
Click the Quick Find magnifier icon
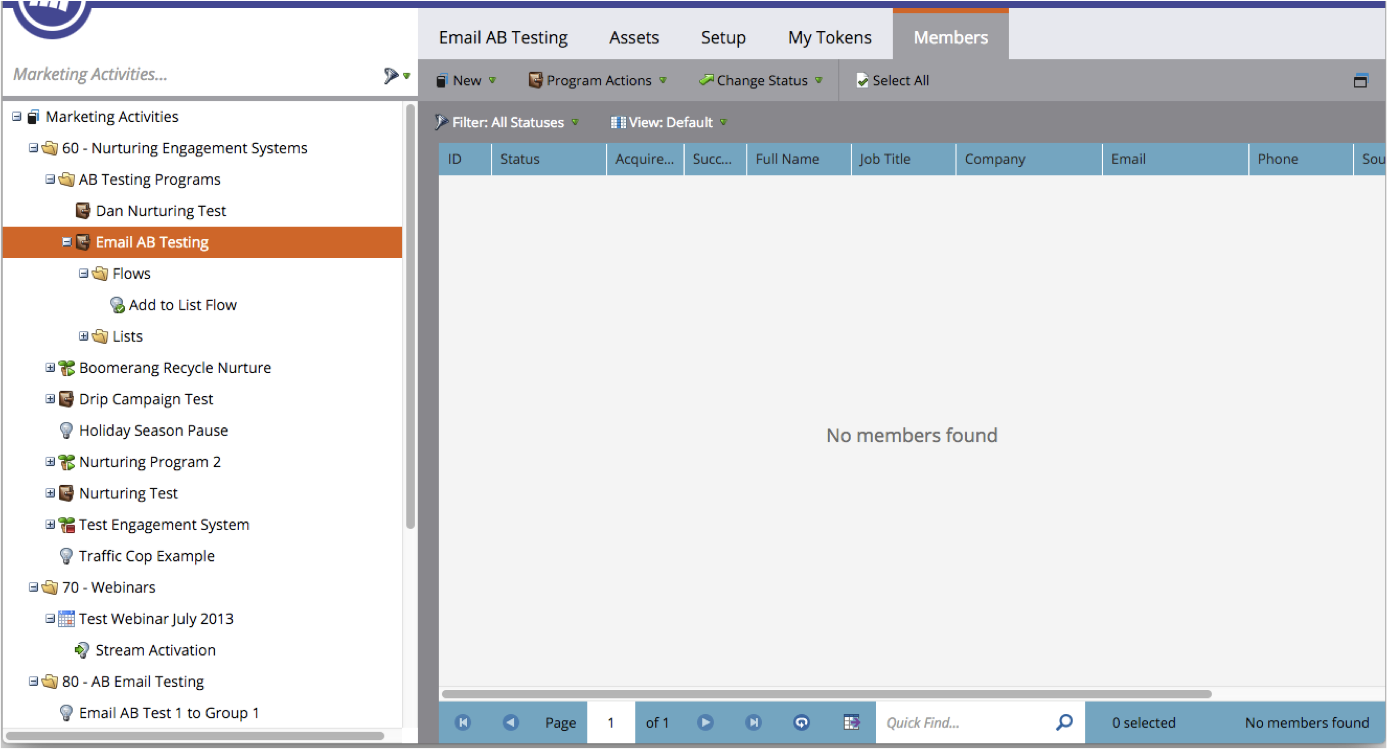(1064, 722)
